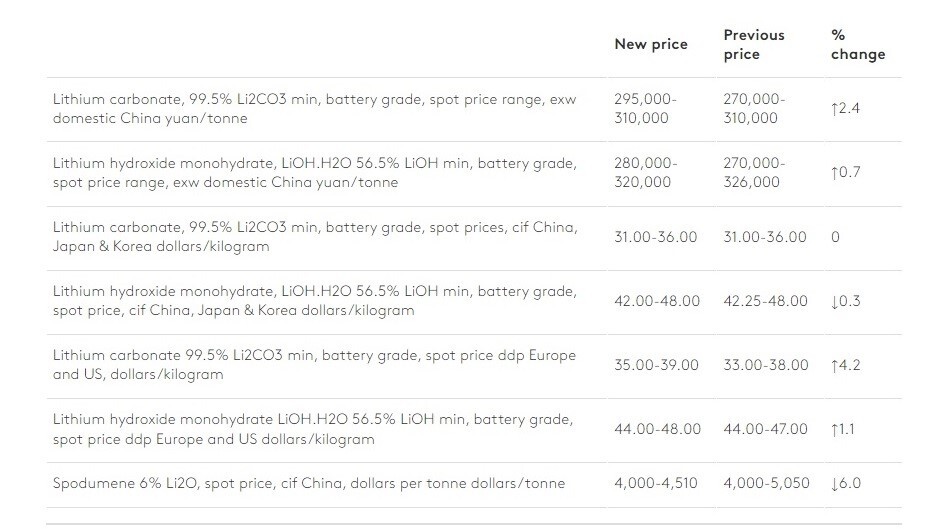Image resolution: width=931 pixels, height=529 pixels.
Task: Click the up arrow 0.7 change value
Action: [x=846, y=173]
